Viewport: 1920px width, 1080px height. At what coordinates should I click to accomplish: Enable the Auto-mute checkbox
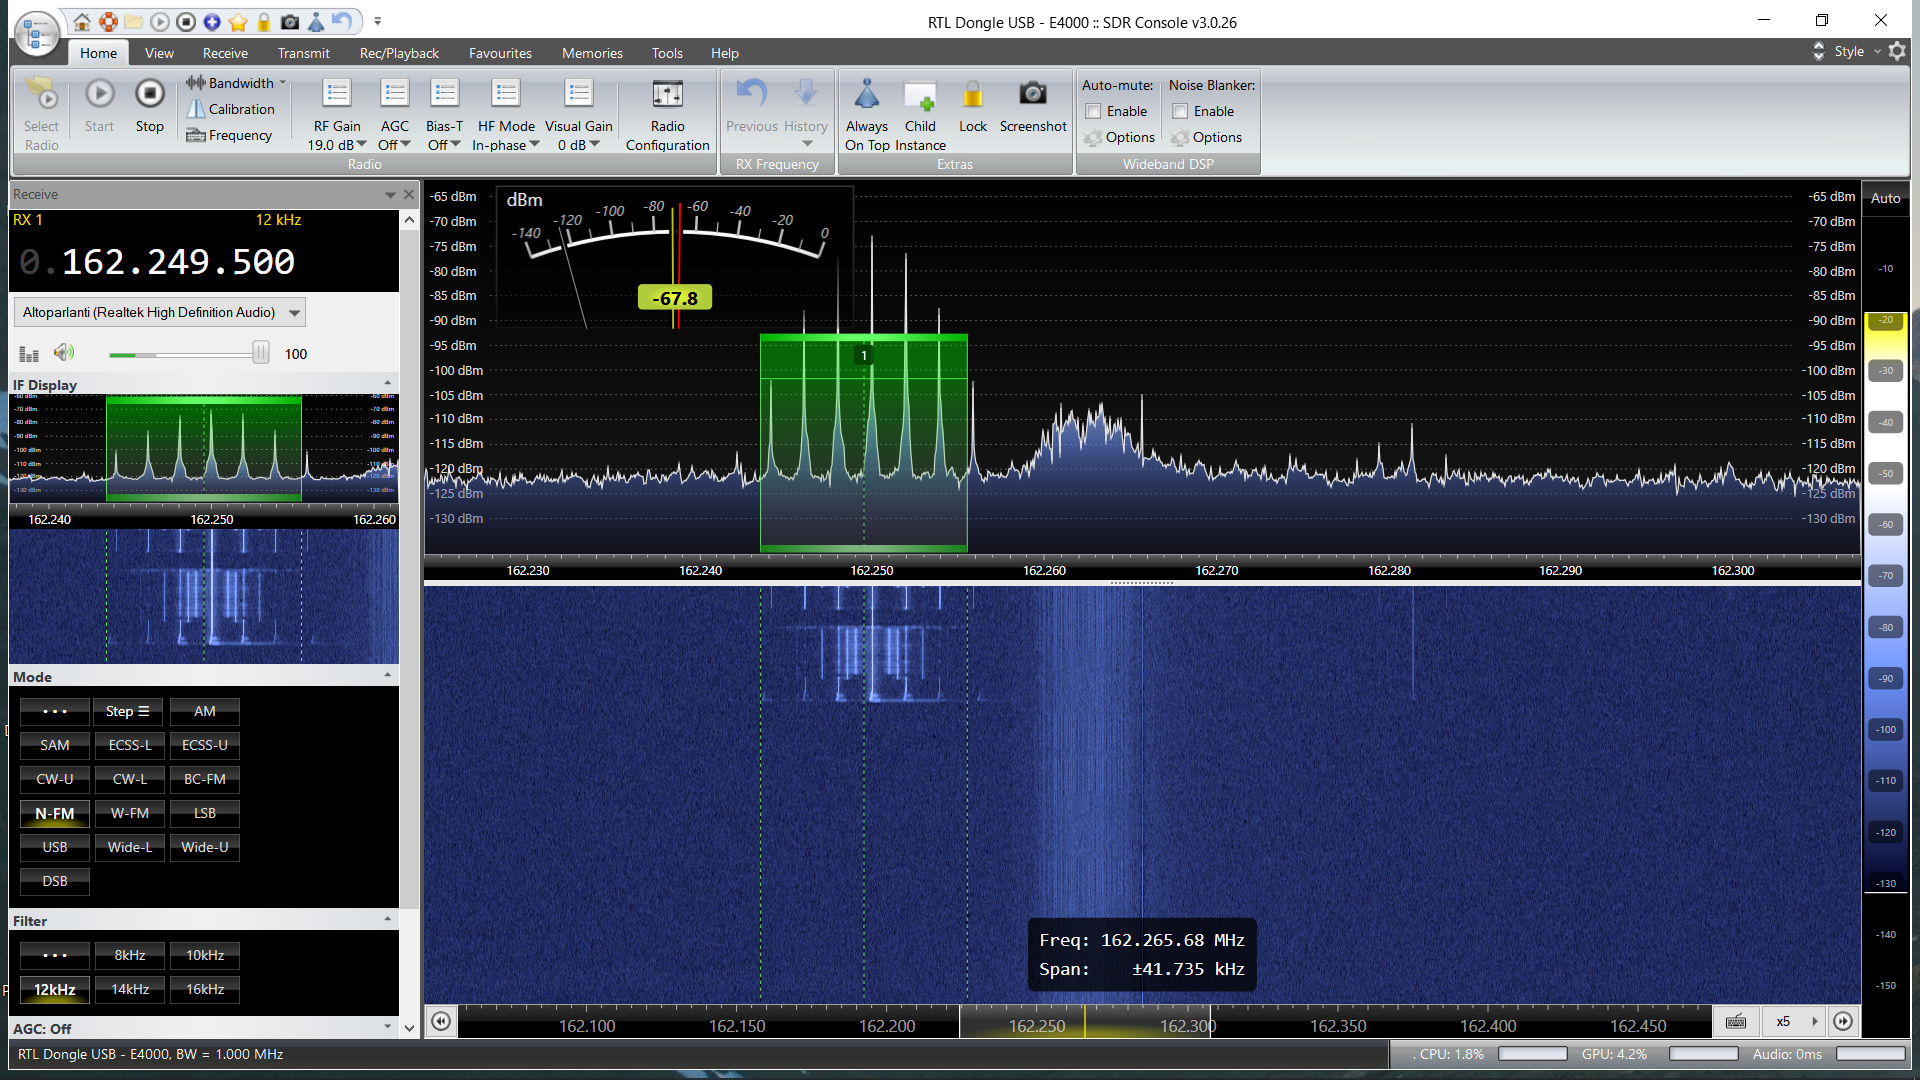pos(1094,111)
